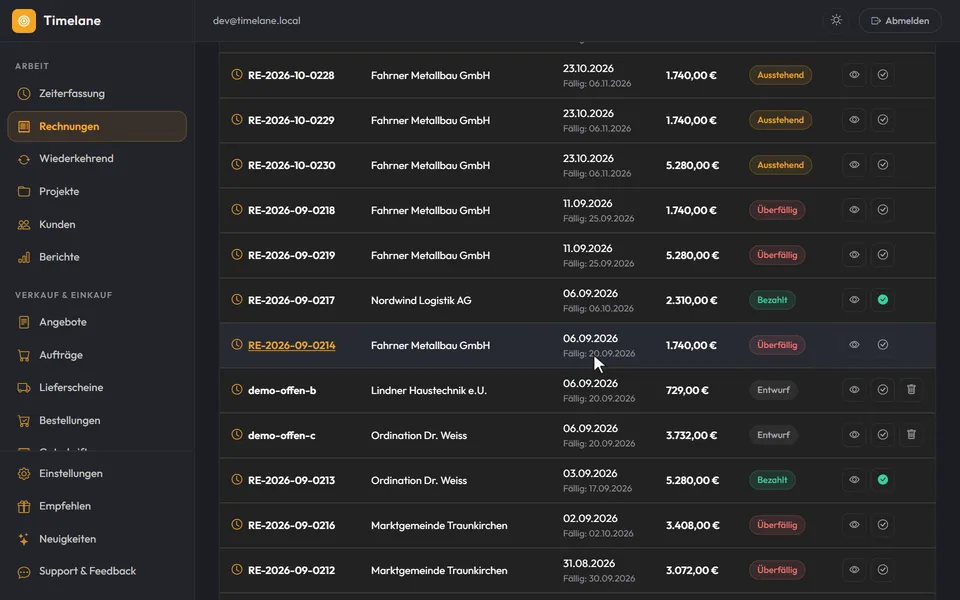Viewport: 960px width, 600px height.
Task: Open Neuigkeiten in the sidebar
Action: pyautogui.click(x=97, y=539)
